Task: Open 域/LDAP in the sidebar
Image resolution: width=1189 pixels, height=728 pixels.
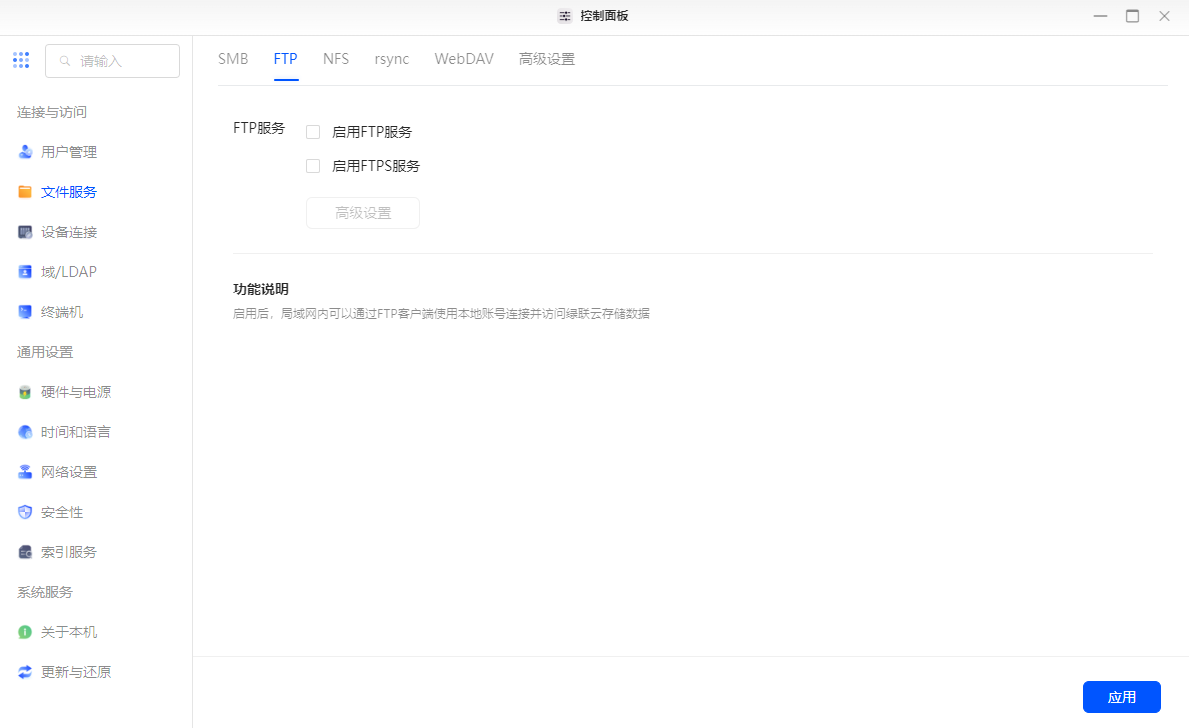Action: point(69,271)
